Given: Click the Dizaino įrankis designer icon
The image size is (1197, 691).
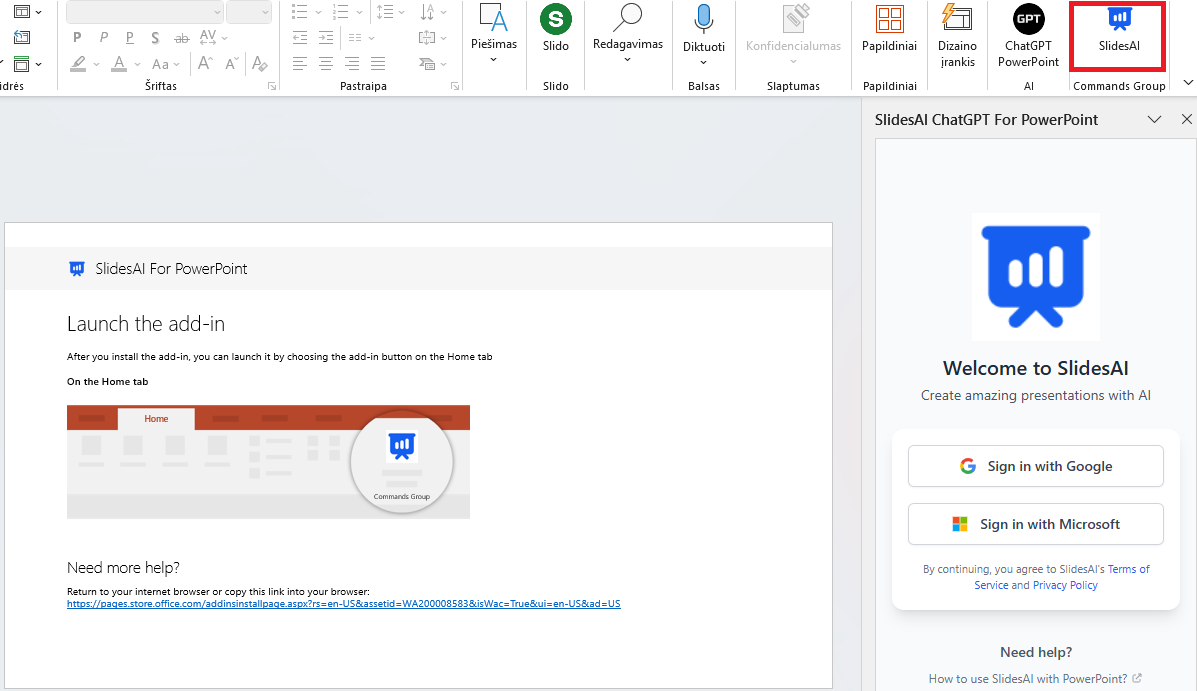Looking at the screenshot, I should point(957,36).
